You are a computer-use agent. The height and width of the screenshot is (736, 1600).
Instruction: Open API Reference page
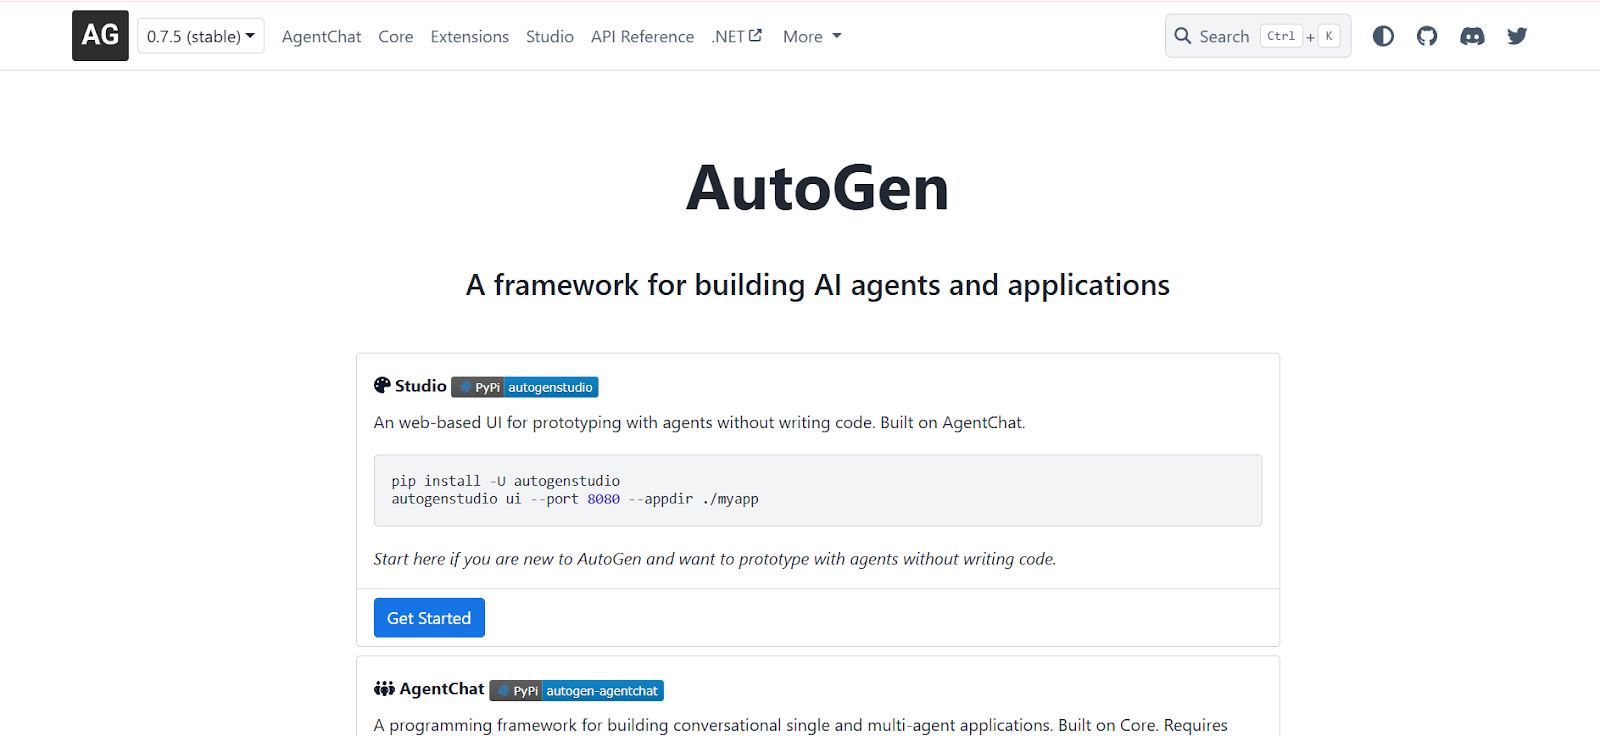(642, 36)
